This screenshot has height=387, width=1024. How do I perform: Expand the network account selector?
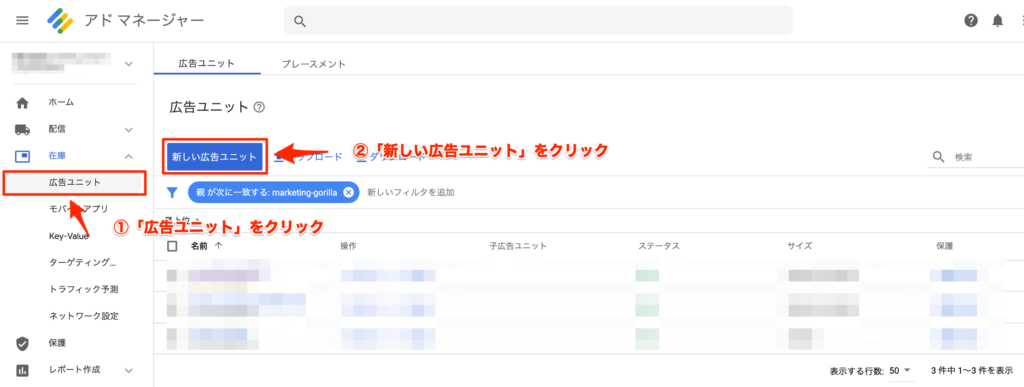(x=129, y=63)
